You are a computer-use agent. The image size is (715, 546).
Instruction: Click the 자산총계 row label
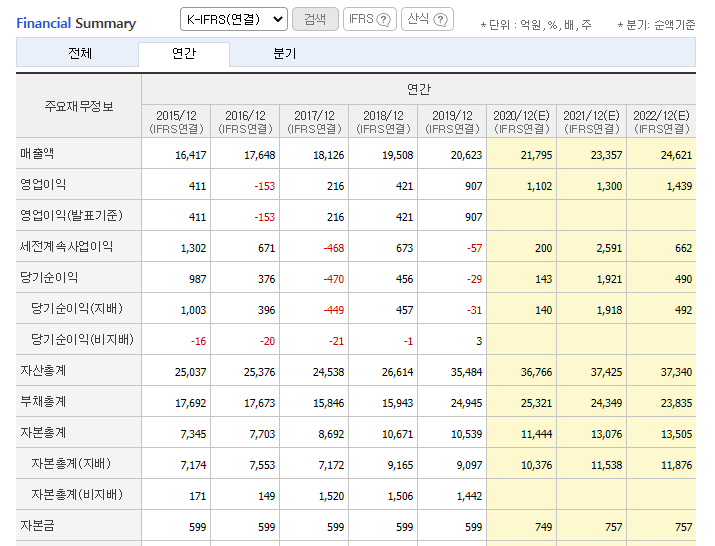click(43, 370)
